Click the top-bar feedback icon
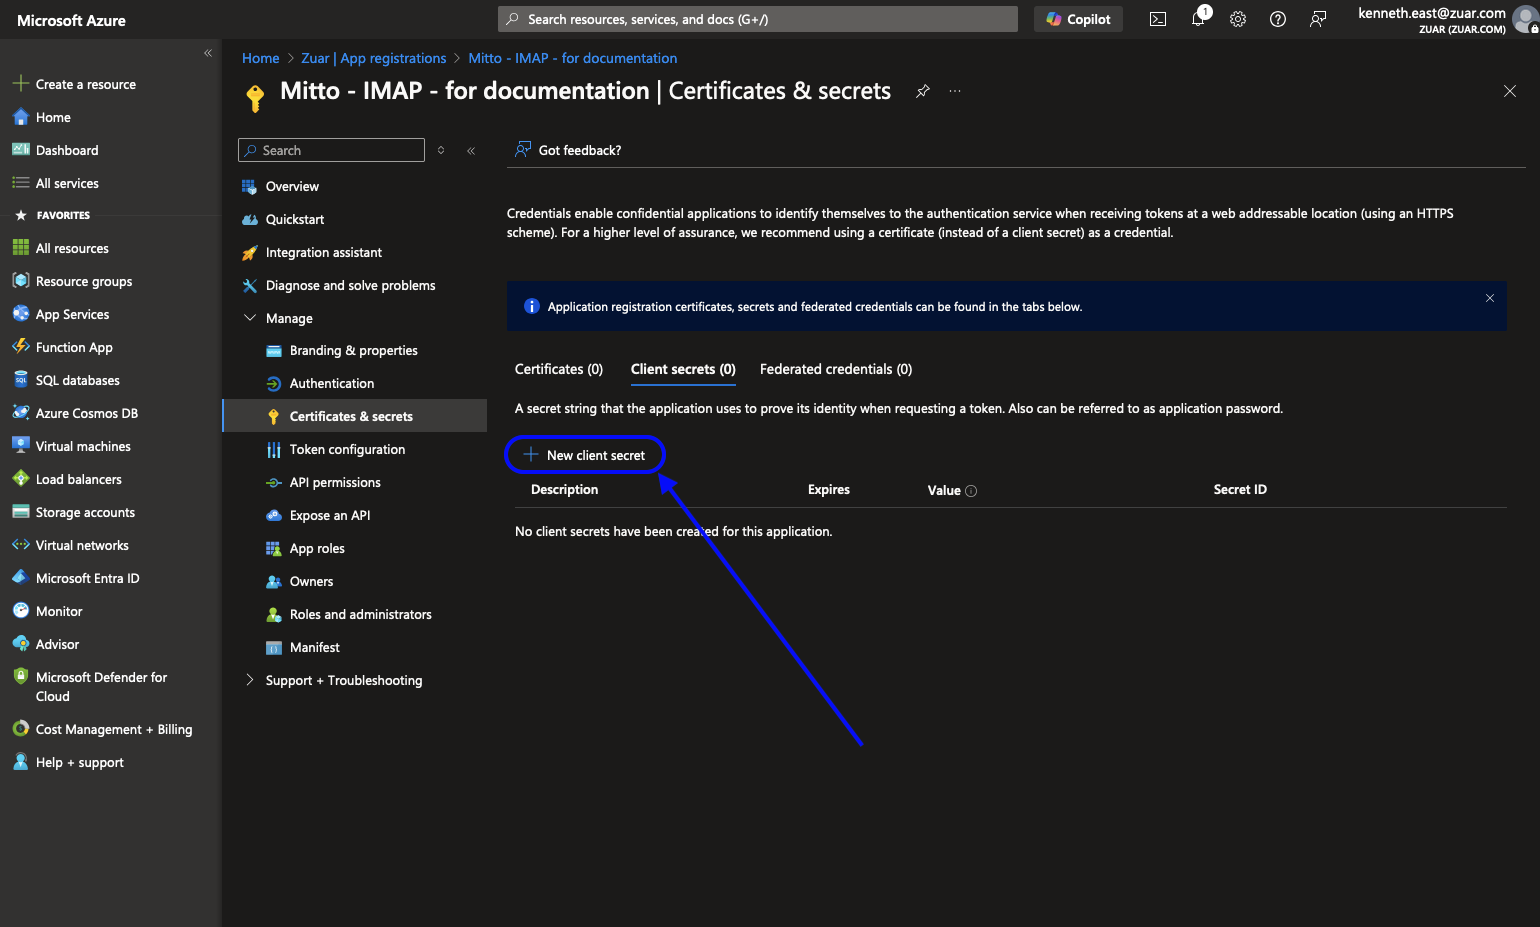 coord(1318,19)
